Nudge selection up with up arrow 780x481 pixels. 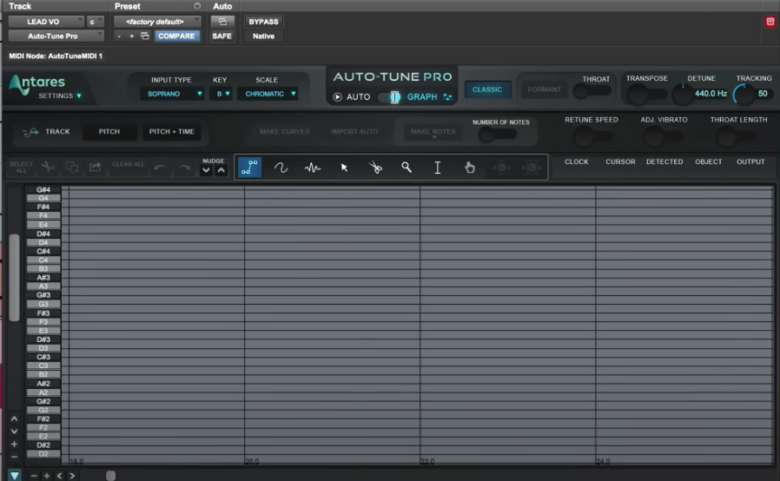click(221, 170)
